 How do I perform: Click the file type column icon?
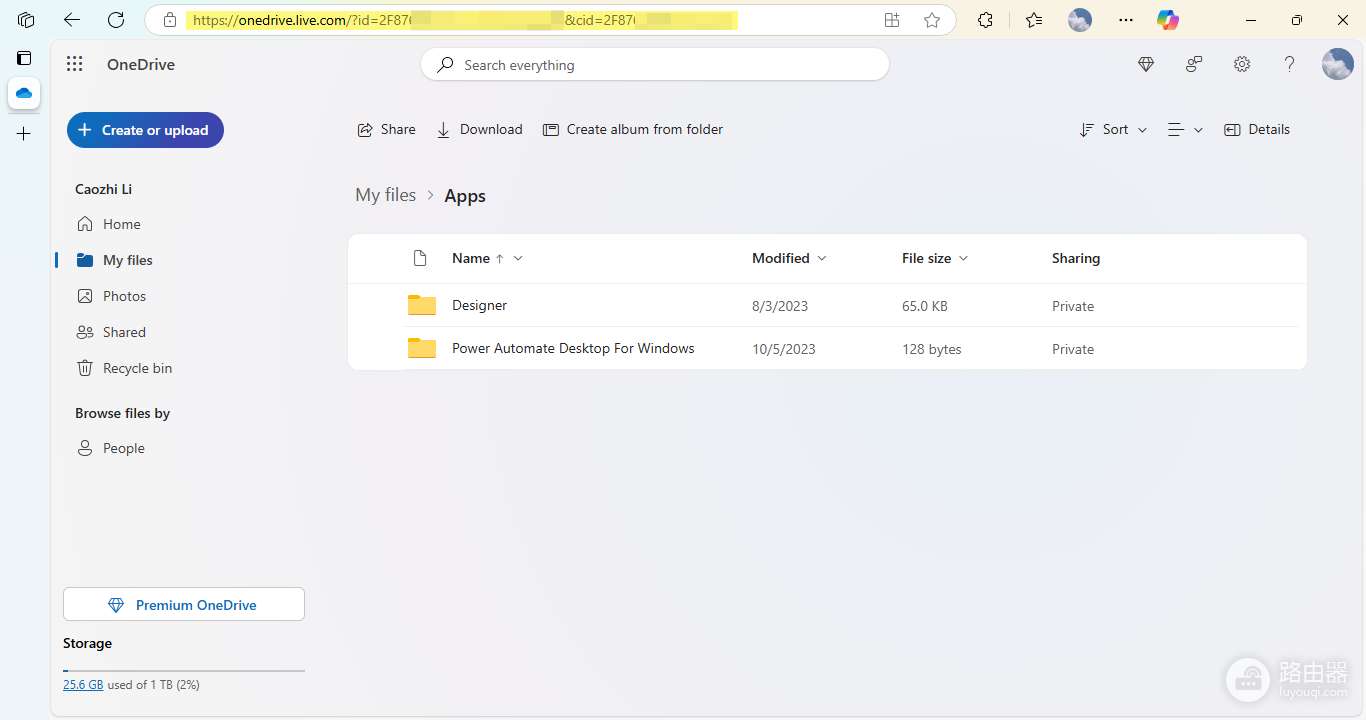(x=420, y=258)
